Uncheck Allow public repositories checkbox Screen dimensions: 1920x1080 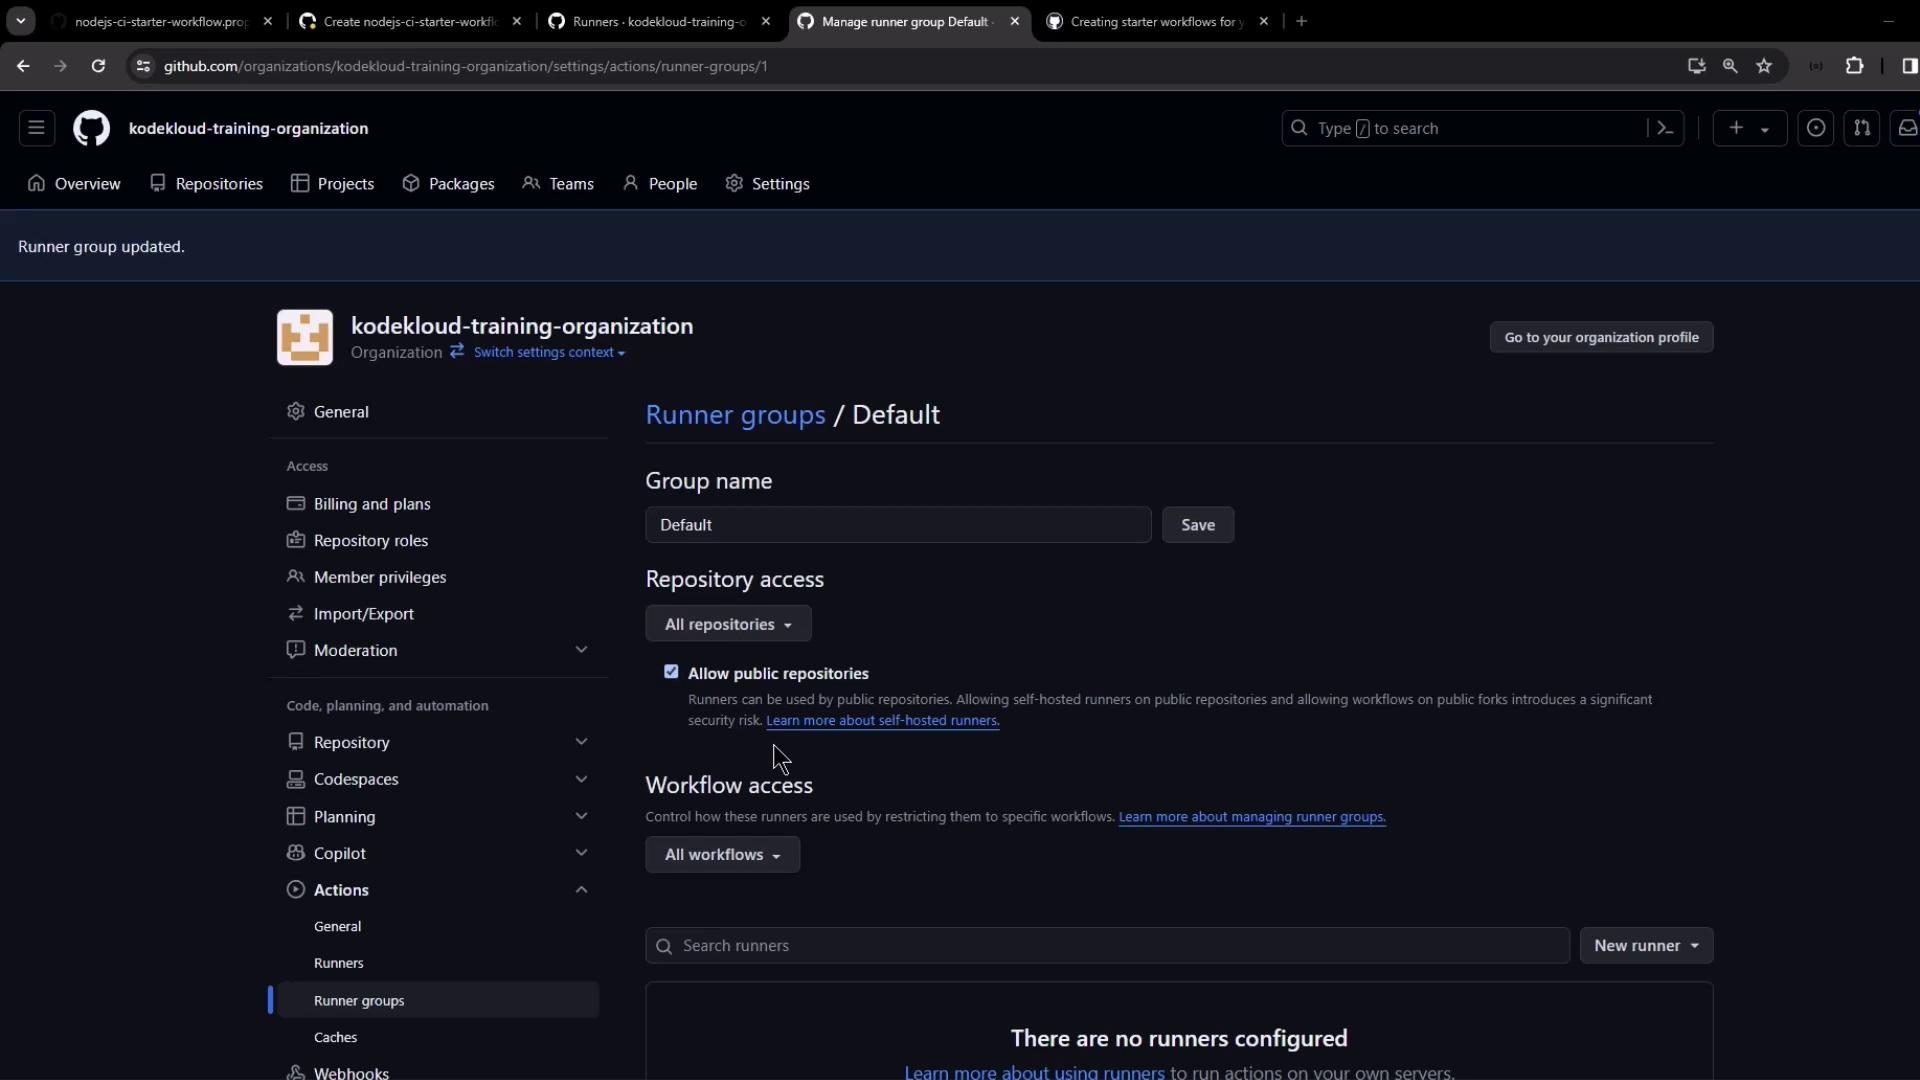pos(671,672)
